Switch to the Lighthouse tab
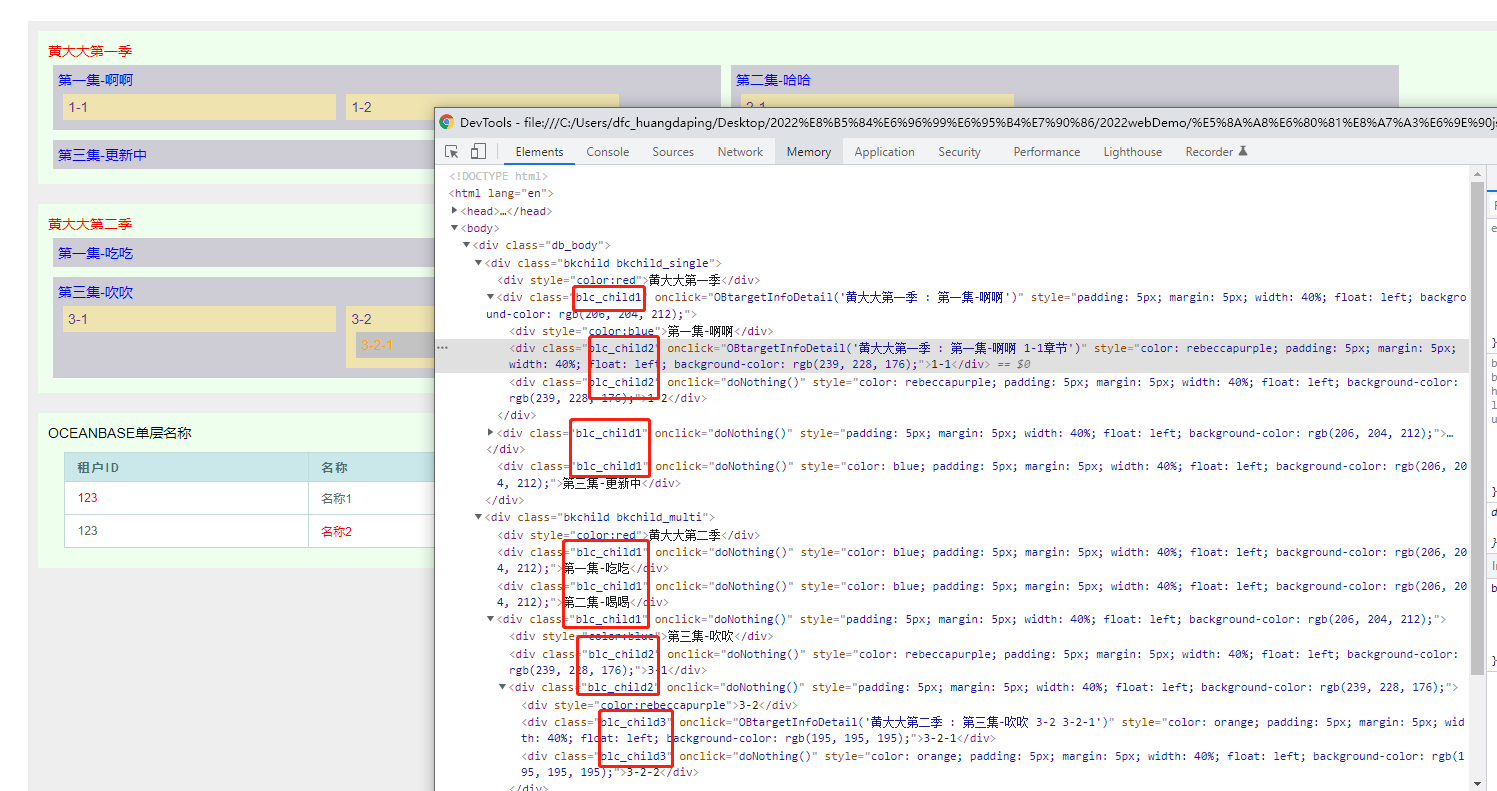 [x=1132, y=152]
